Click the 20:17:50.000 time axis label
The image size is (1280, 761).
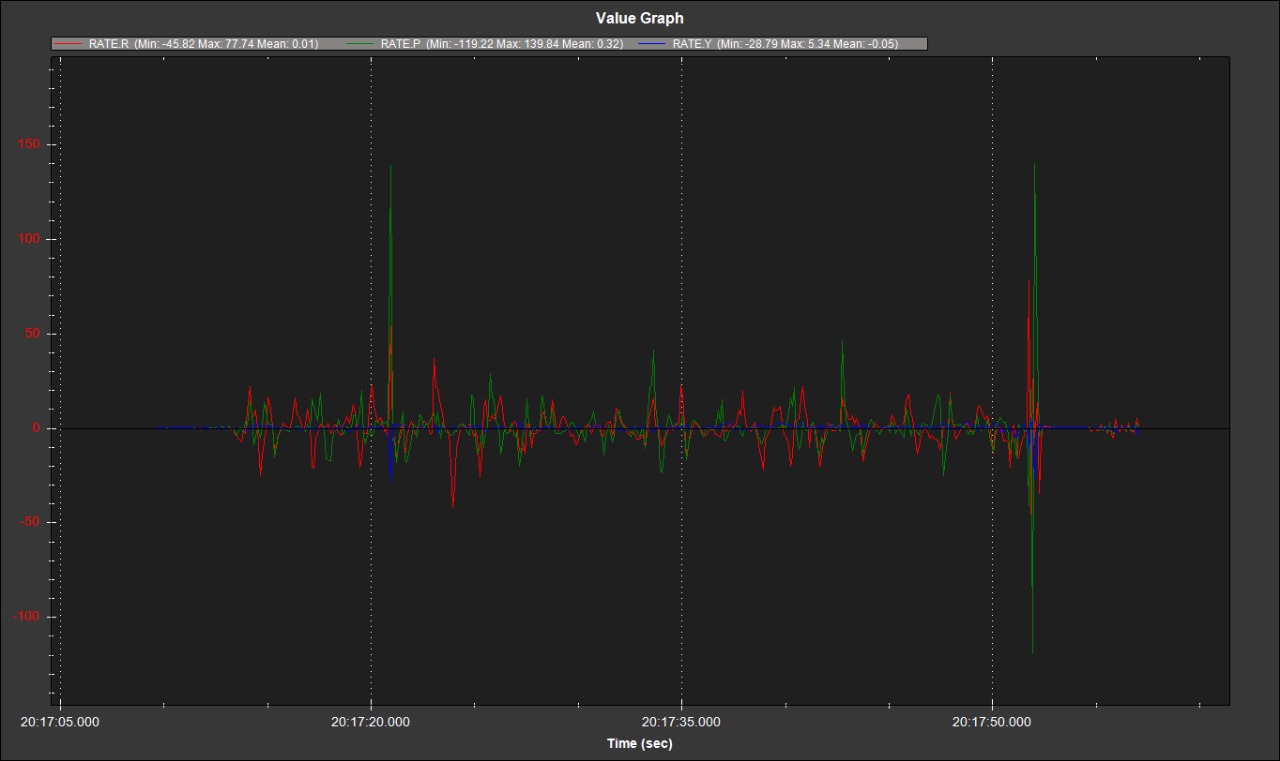pyautogui.click(x=992, y=722)
